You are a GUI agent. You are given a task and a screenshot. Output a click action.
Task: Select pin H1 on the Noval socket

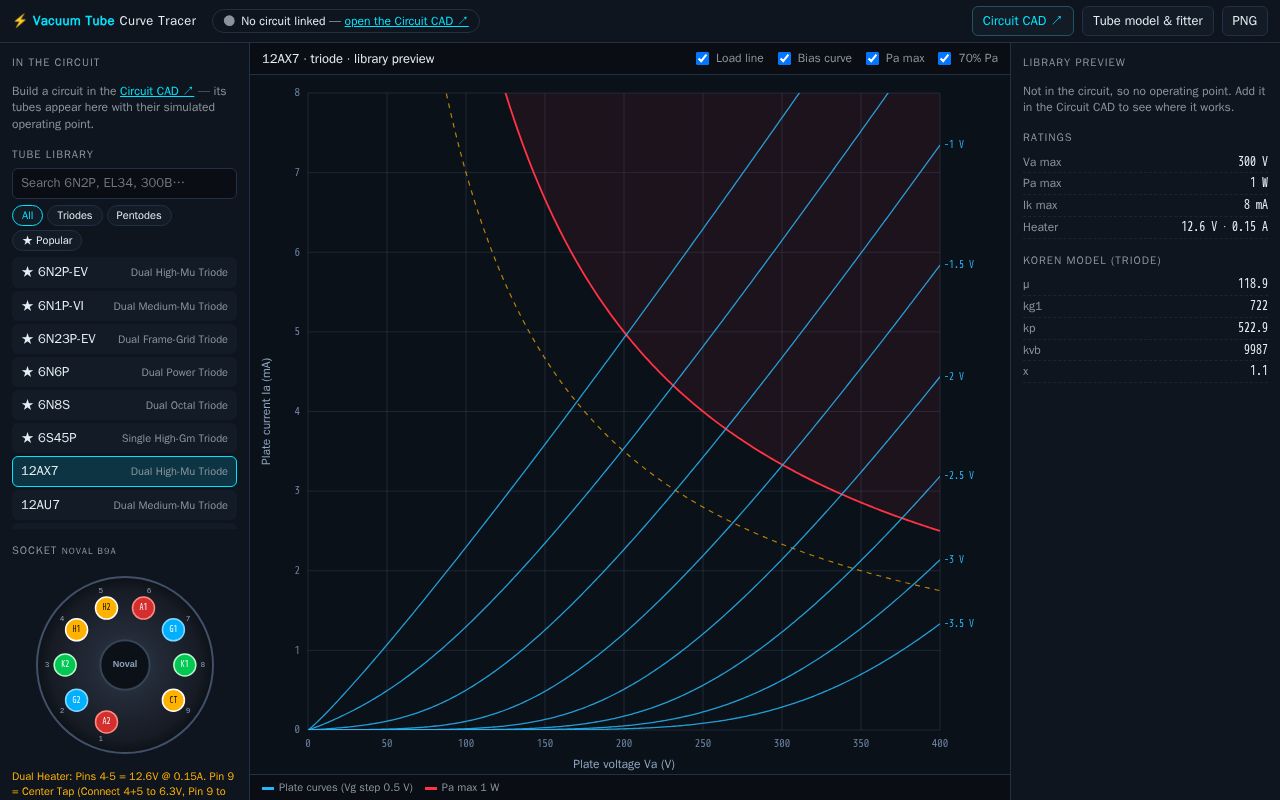76,630
